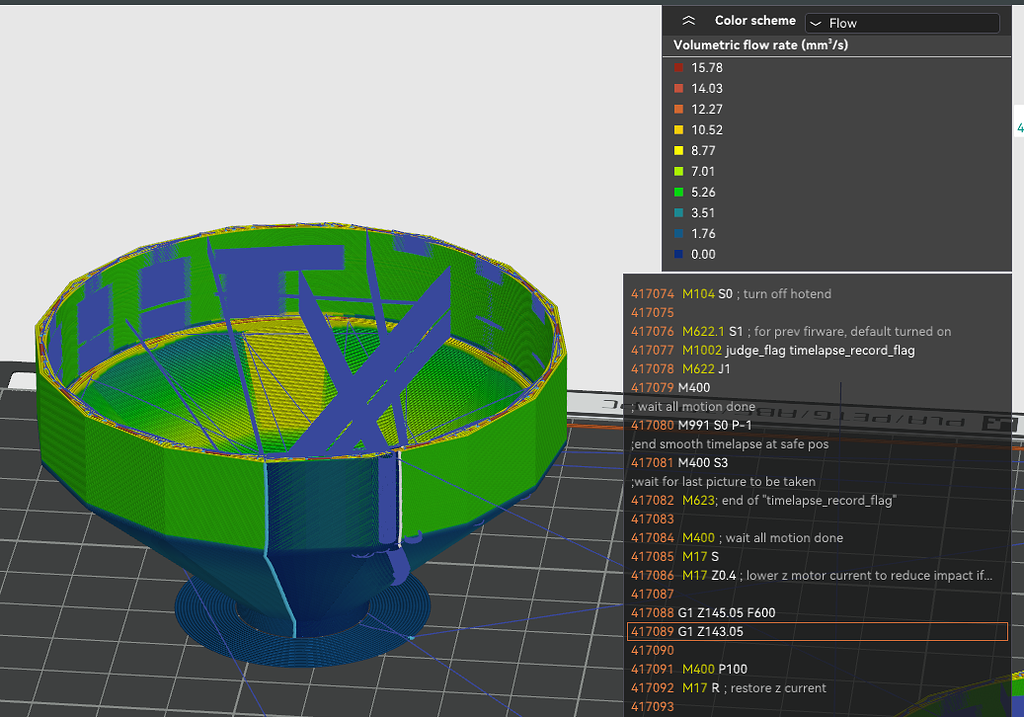The image size is (1024, 717).
Task: Open the Flow color scheme dropdown
Action: click(902, 23)
